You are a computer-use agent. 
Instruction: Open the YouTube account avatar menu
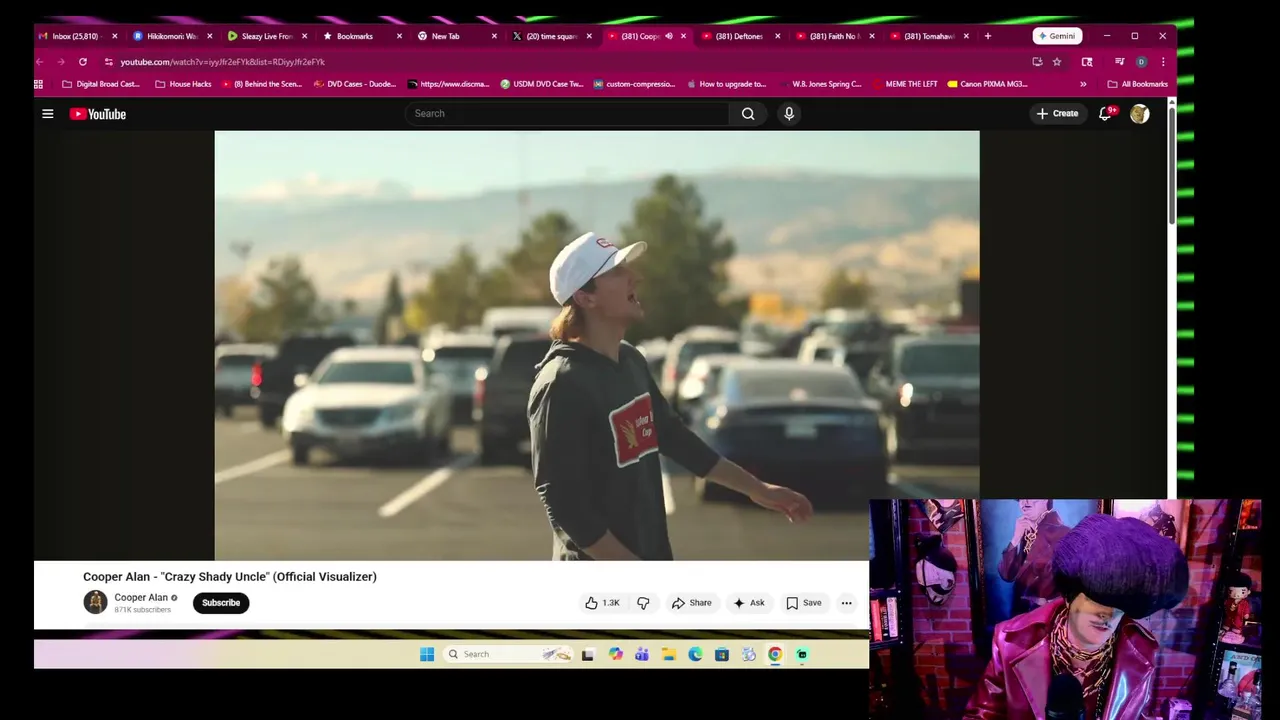(1139, 114)
